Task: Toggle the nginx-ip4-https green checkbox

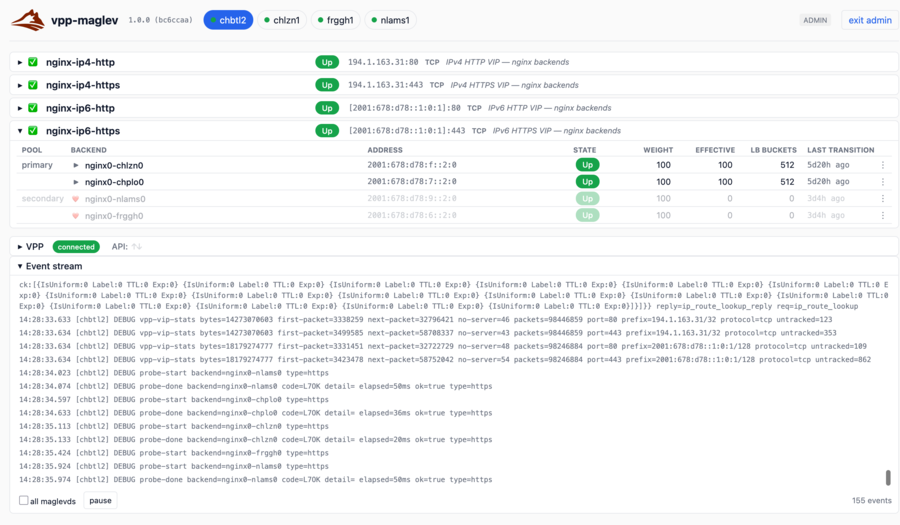Action: [x=33, y=85]
